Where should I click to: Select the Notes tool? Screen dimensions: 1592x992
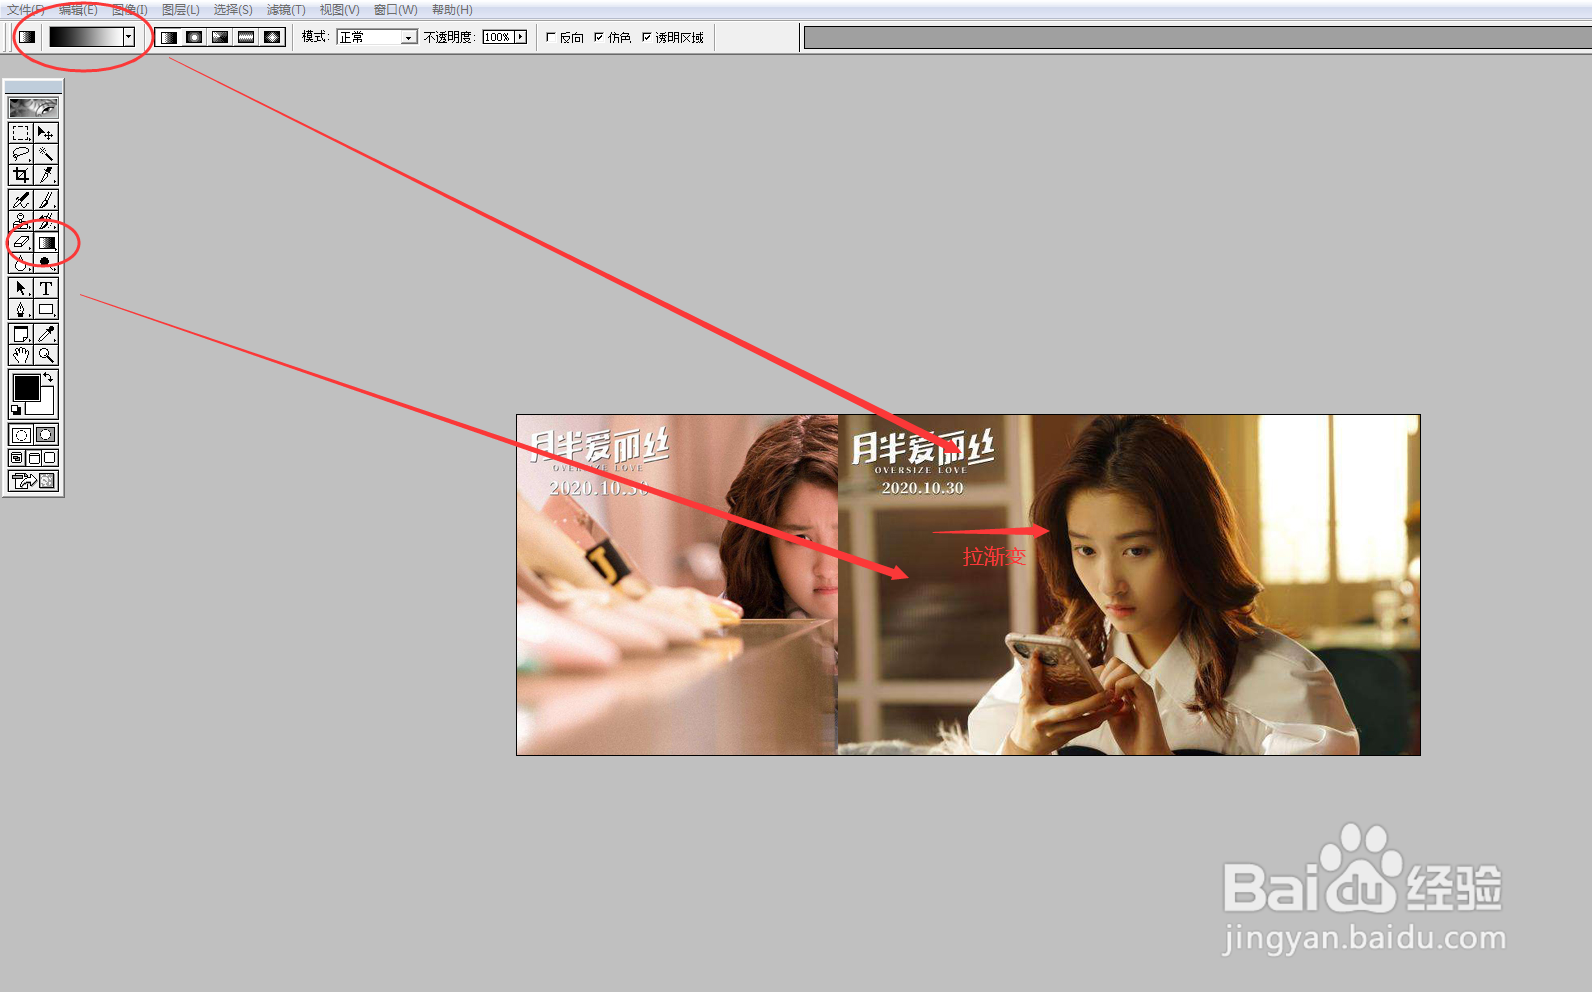21,334
